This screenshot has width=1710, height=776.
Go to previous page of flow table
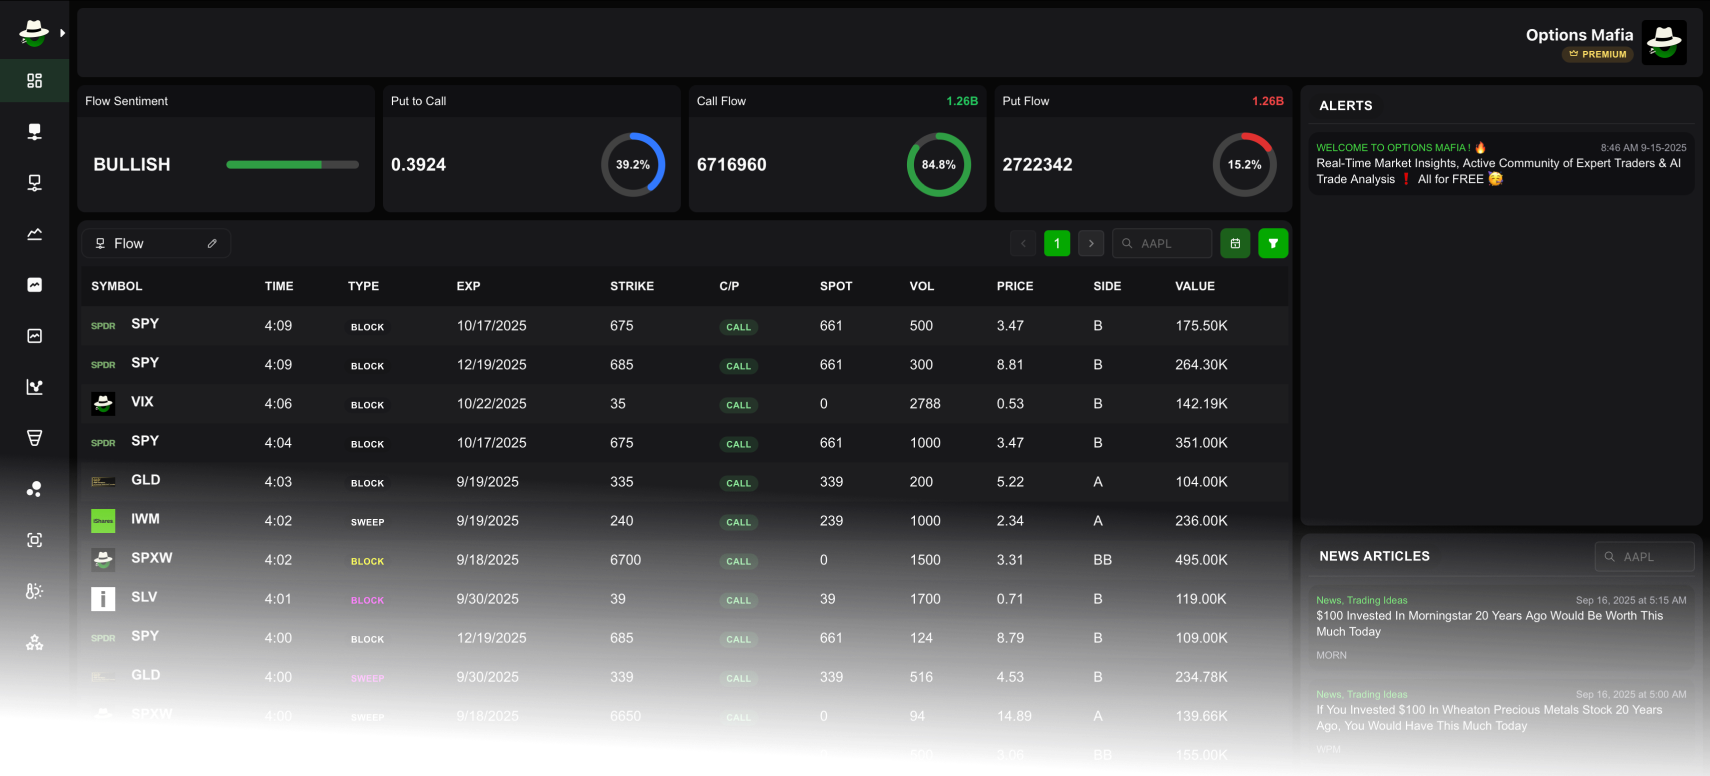[1023, 244]
